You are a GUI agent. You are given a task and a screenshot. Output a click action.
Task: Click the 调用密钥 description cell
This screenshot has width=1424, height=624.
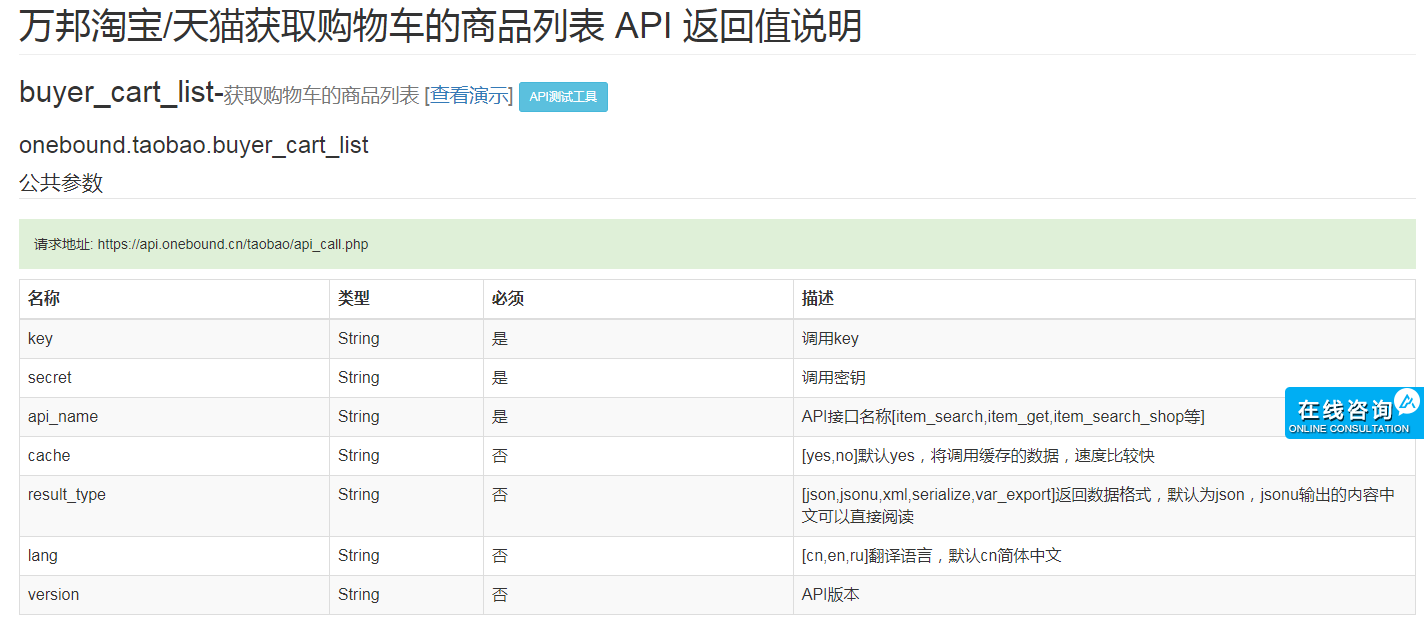(x=1104, y=378)
